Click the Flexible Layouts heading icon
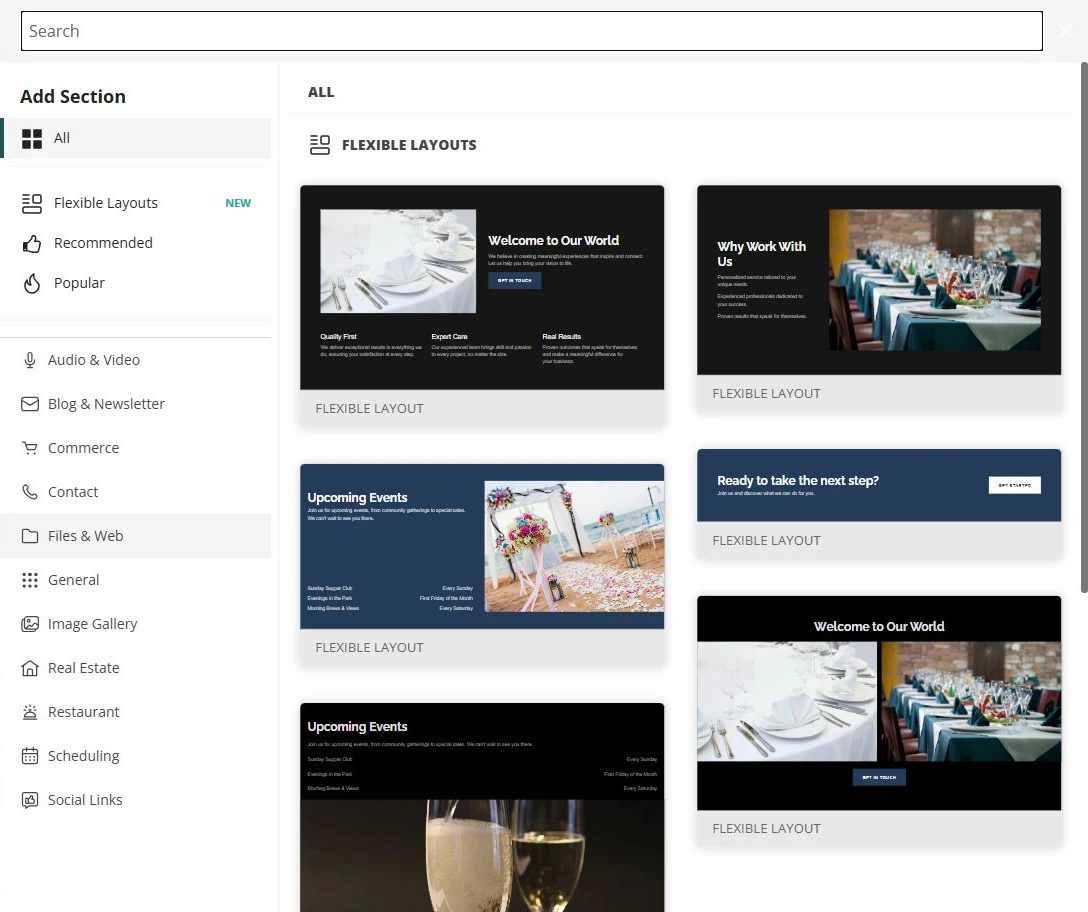 pyautogui.click(x=320, y=145)
